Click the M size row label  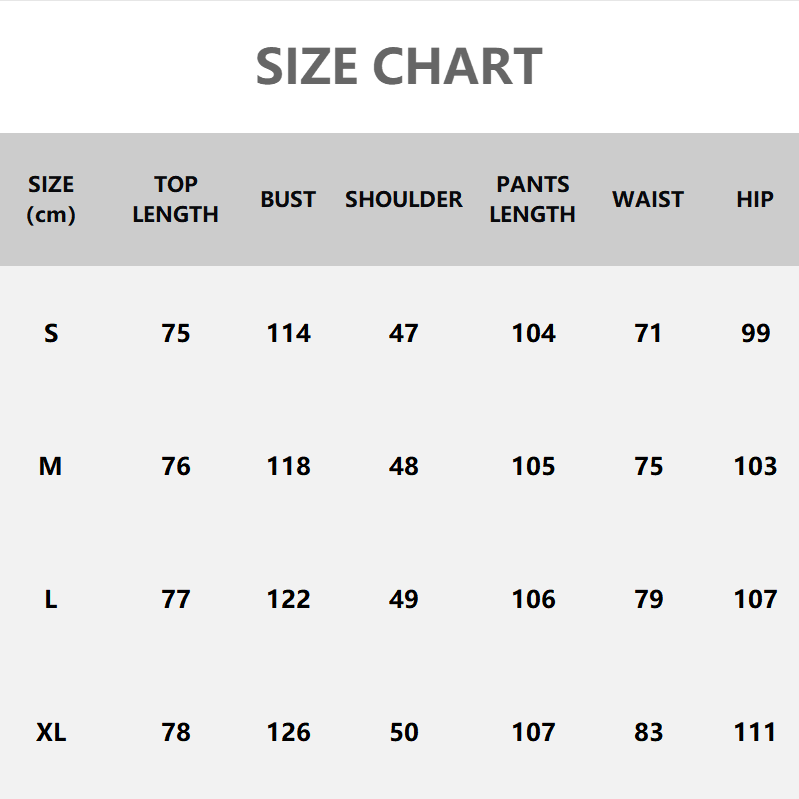click(x=51, y=466)
